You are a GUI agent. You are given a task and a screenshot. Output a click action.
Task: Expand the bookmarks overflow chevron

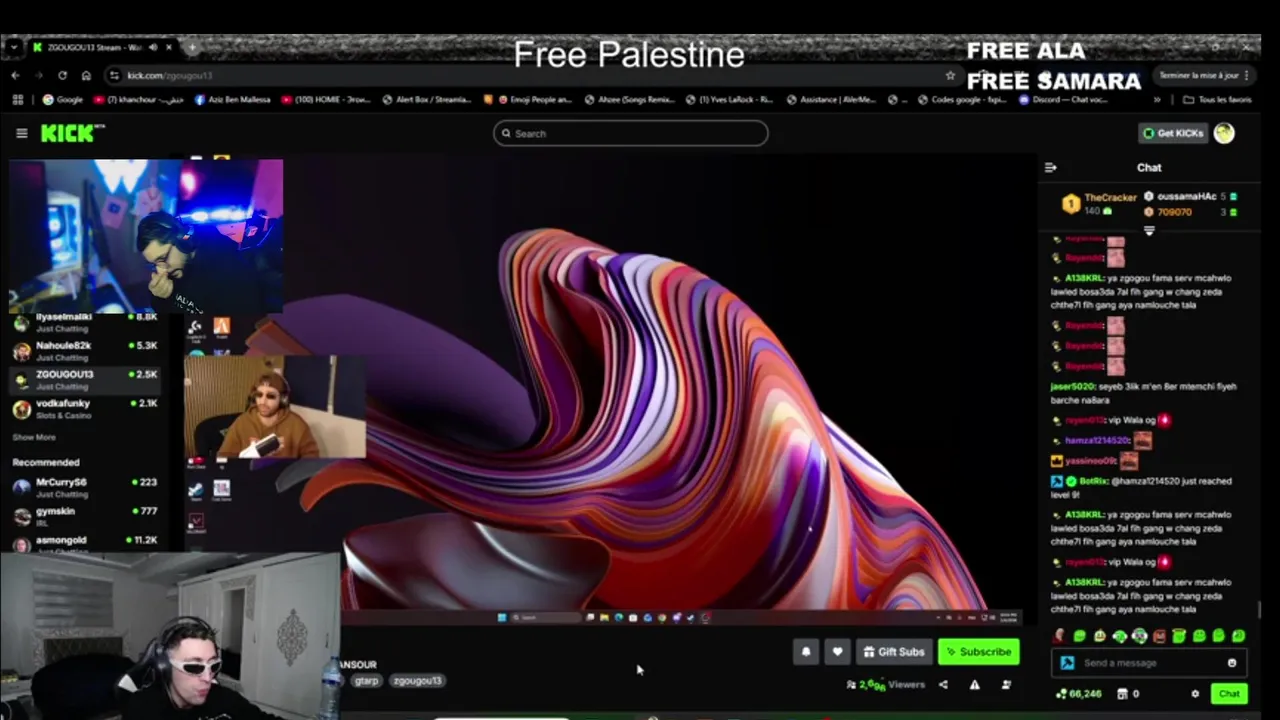(x=1157, y=100)
